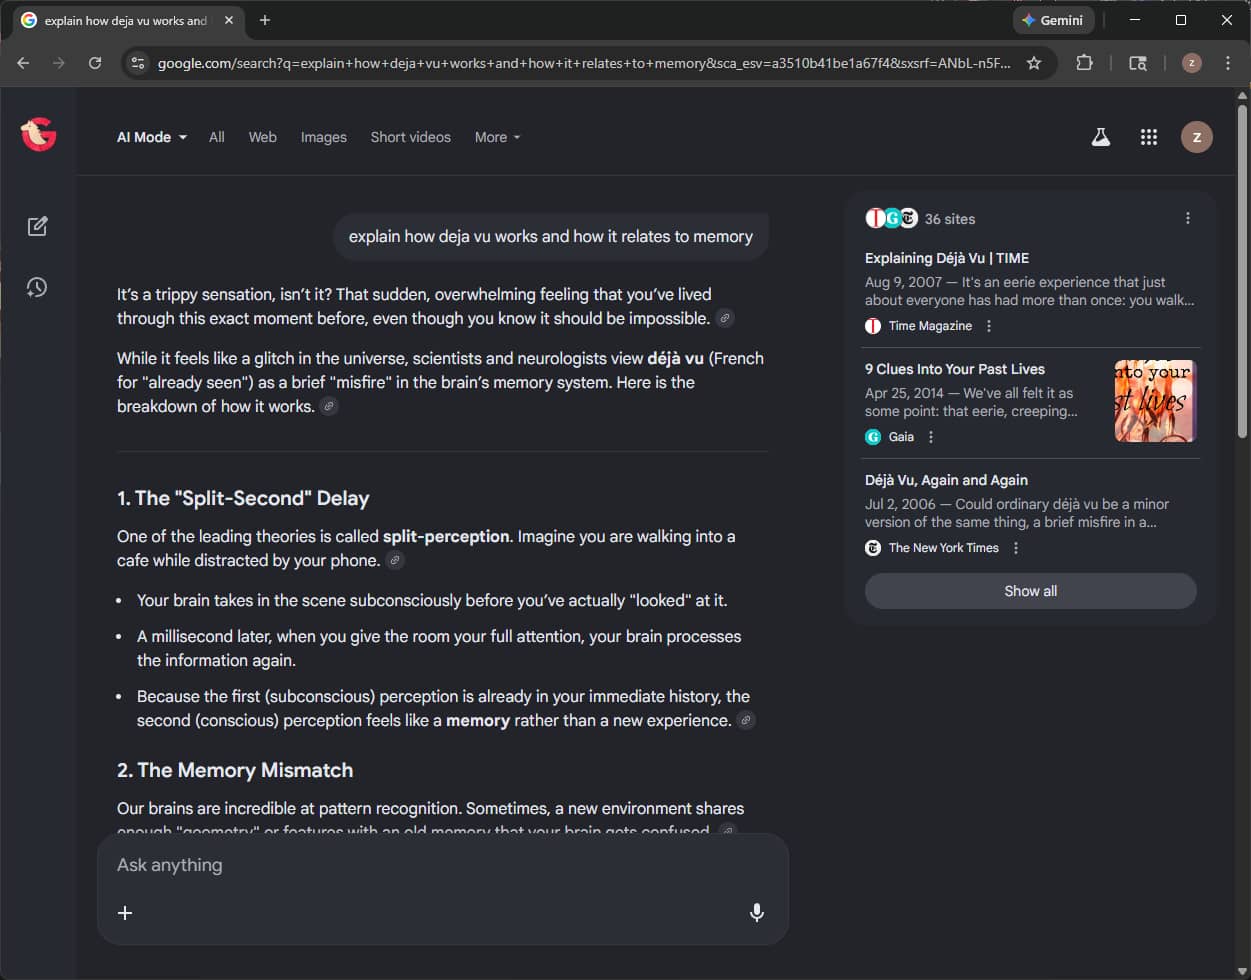Switch to the Short videos tab
The width and height of the screenshot is (1251, 980).
tap(411, 137)
